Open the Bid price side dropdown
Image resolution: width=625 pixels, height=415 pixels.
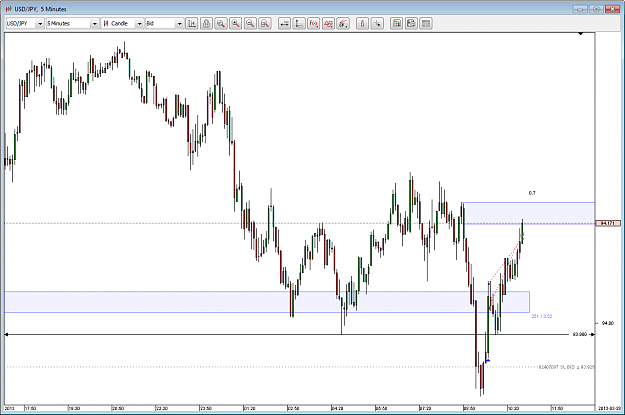click(164, 24)
